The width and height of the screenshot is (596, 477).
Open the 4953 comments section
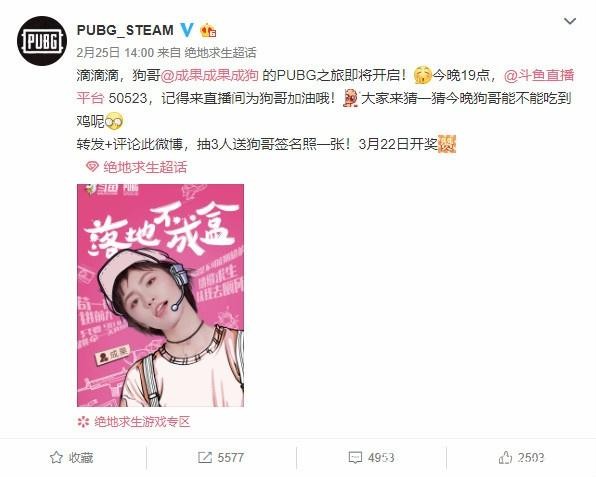(x=371, y=457)
